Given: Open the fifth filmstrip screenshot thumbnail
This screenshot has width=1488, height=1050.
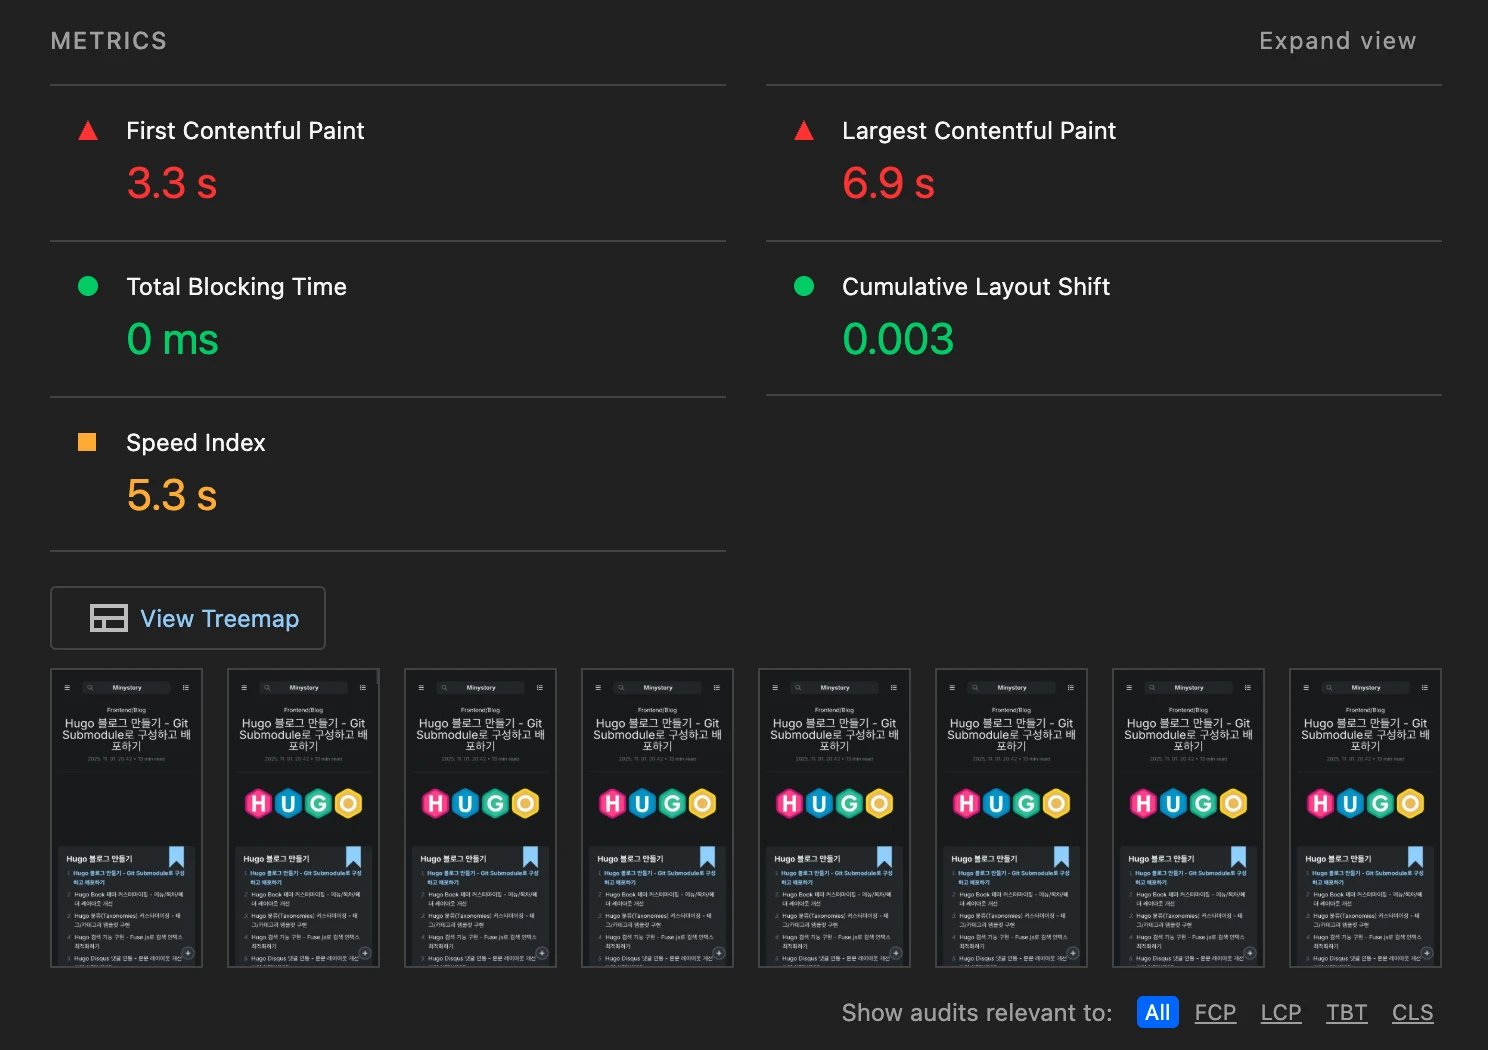Looking at the screenshot, I should (x=835, y=818).
